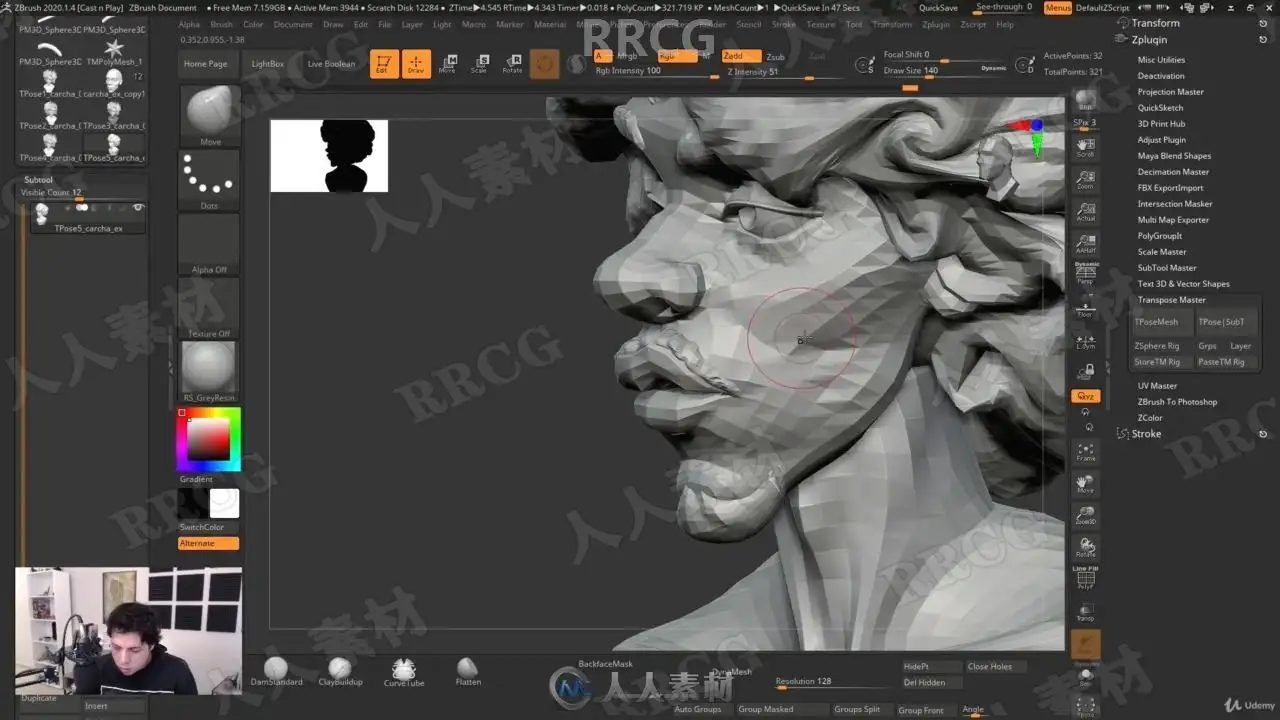Select the TMPolyMesh_1 star tool
Image resolution: width=1280 pixels, height=720 pixels.
[114, 52]
